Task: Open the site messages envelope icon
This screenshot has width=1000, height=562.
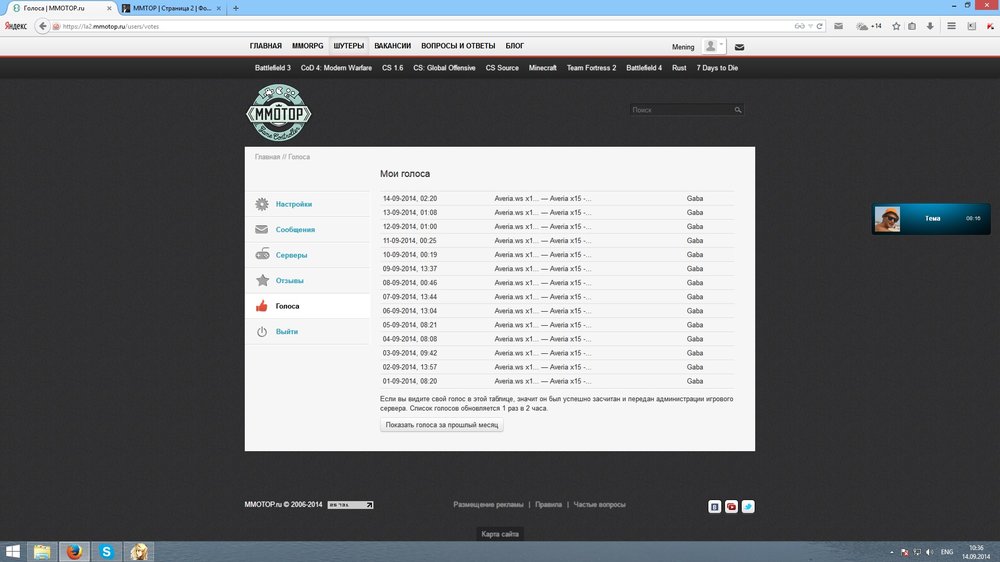Action: (x=739, y=47)
